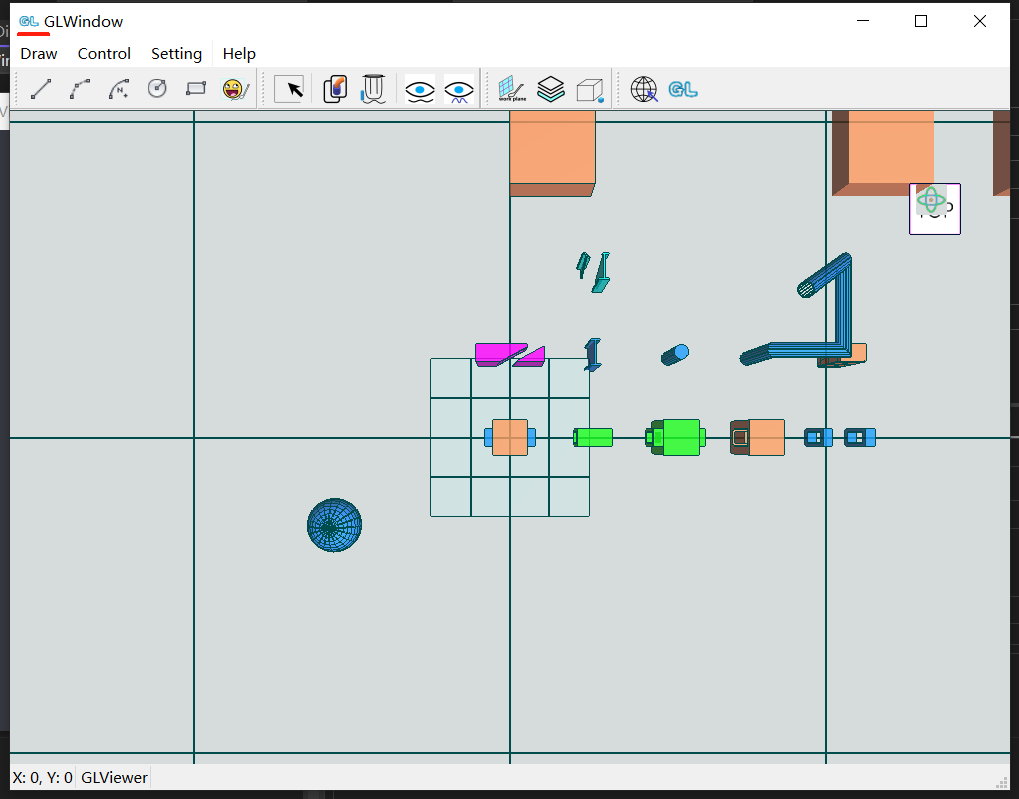Click the view orientation cube widget
Viewport: 1019px width, 799px height.
click(935, 209)
